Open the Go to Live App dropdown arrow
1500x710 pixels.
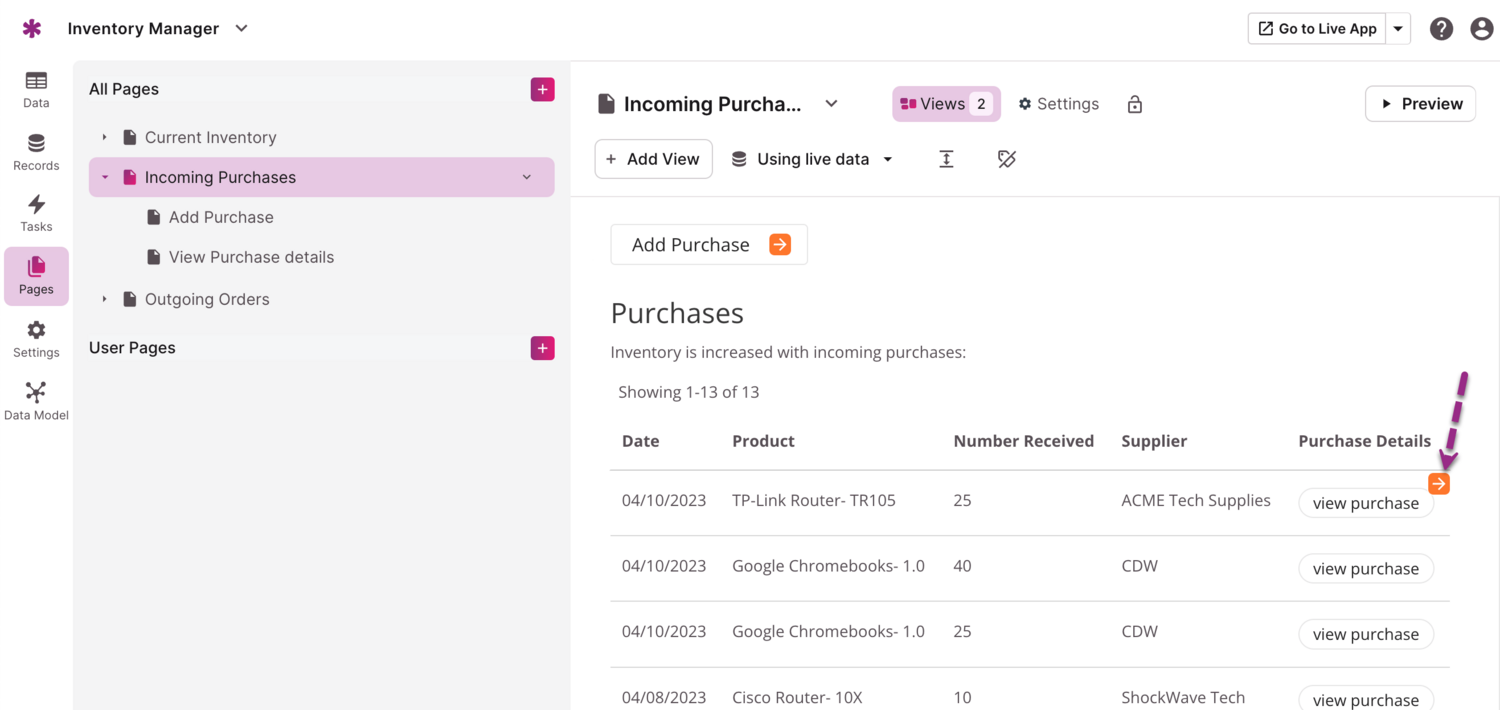pyautogui.click(x=1398, y=29)
